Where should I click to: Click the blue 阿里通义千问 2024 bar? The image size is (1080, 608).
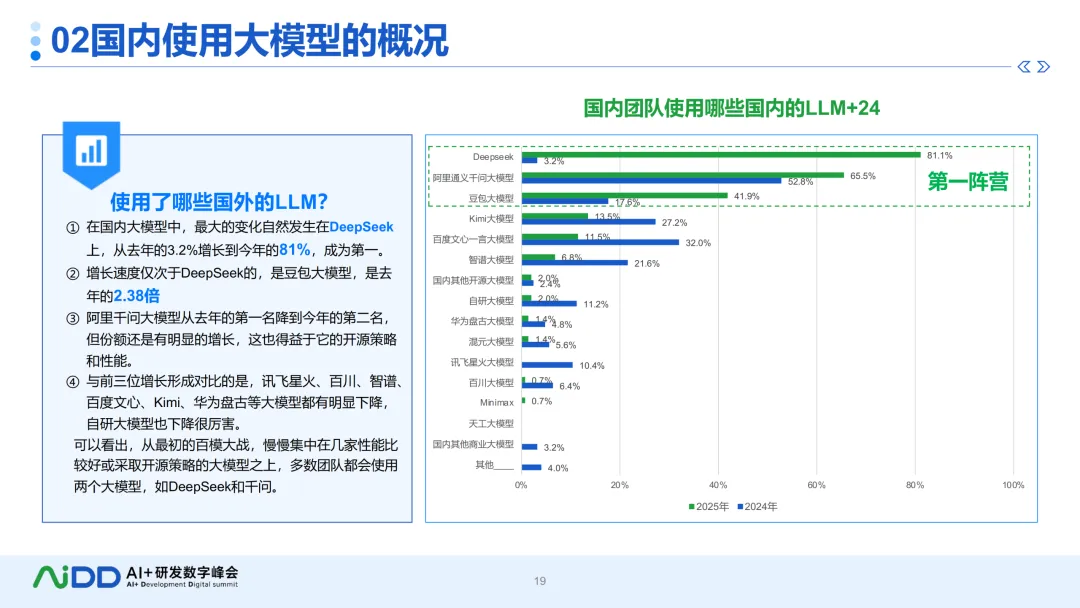click(652, 180)
